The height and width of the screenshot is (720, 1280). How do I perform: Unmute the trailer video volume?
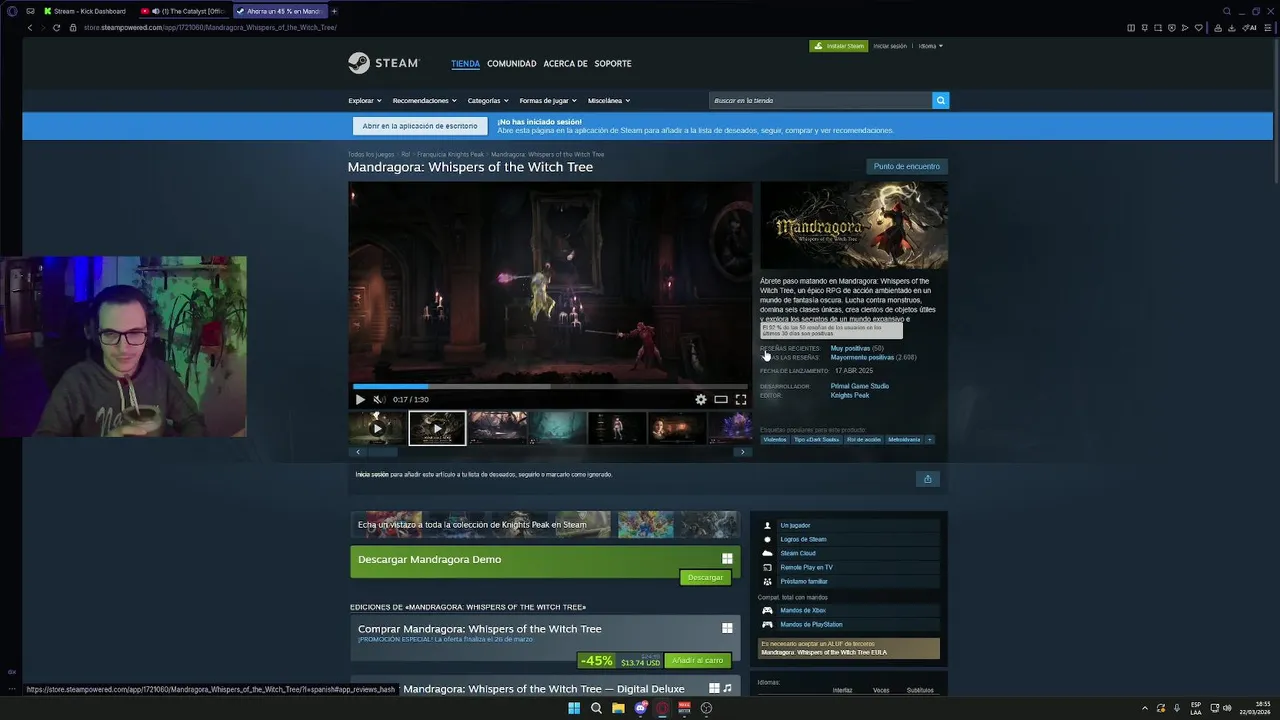[378, 399]
